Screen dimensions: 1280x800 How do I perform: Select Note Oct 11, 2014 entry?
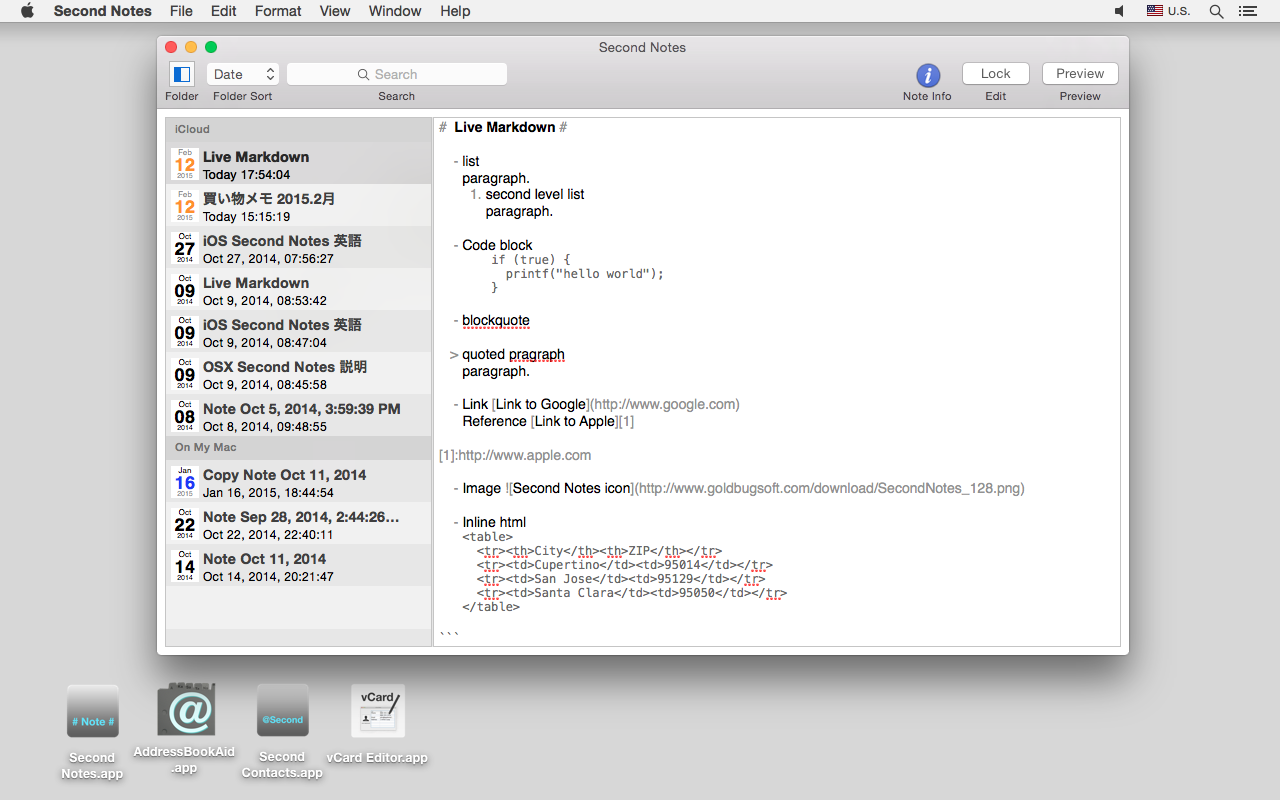[299, 566]
